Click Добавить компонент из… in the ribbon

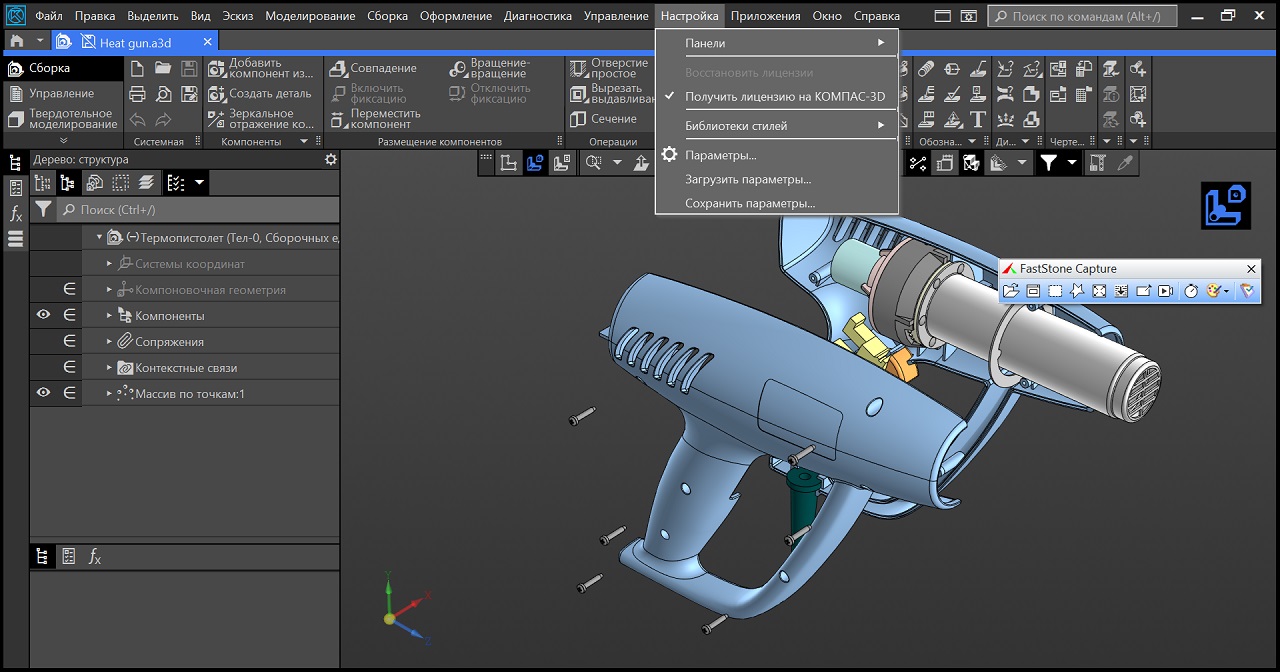pyautogui.click(x=261, y=68)
